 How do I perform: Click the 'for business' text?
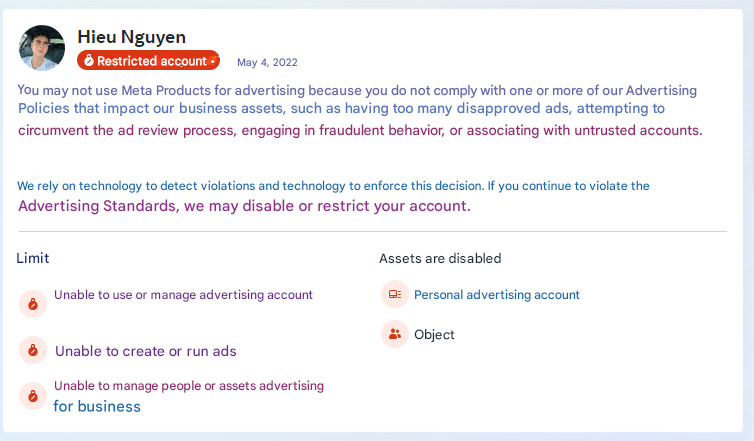97,406
